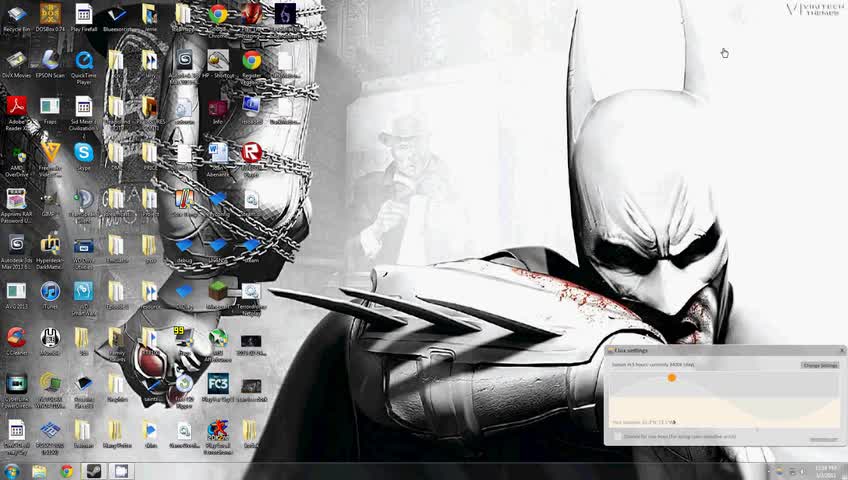The image size is (848, 480).
Task: Click Change Settings in the f.lux window
Action: pos(820,365)
